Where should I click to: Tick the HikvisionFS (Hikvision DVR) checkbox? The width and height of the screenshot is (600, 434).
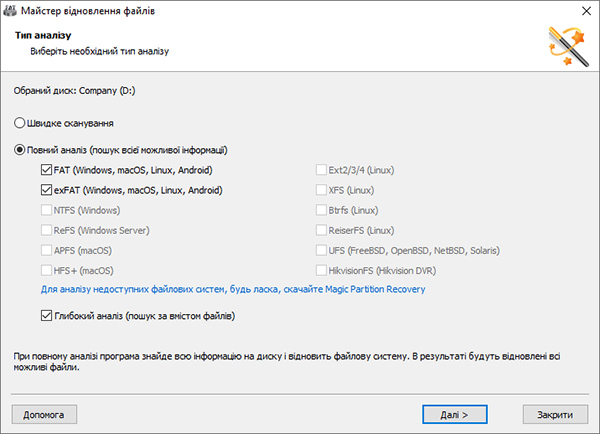321,271
